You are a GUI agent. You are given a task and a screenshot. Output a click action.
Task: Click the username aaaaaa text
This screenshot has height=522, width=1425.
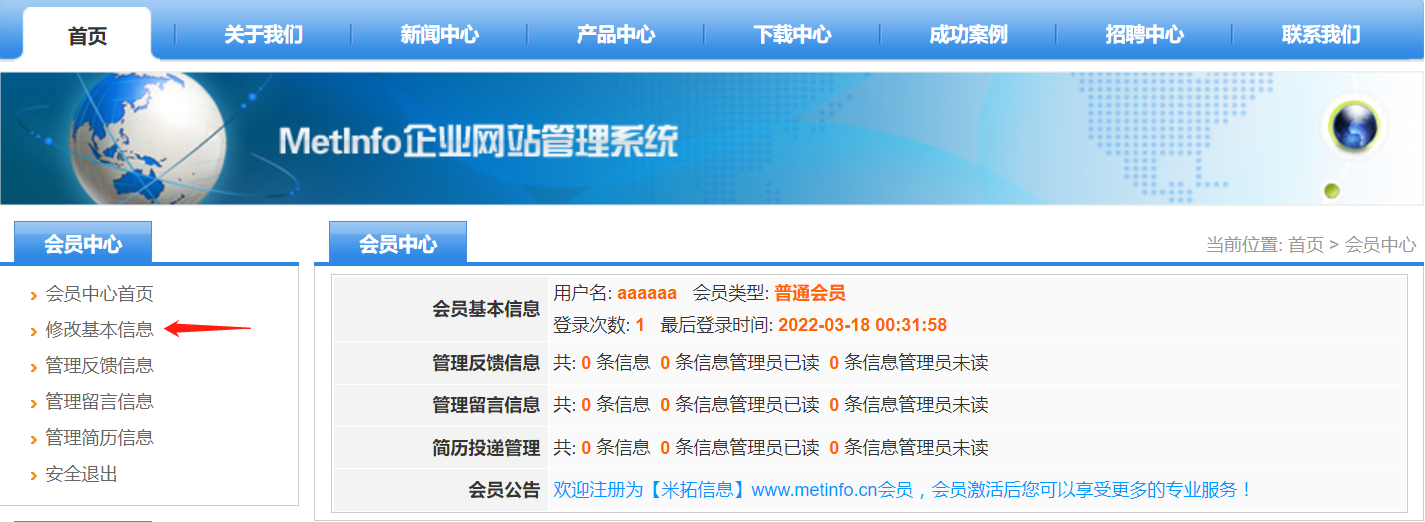pos(647,293)
